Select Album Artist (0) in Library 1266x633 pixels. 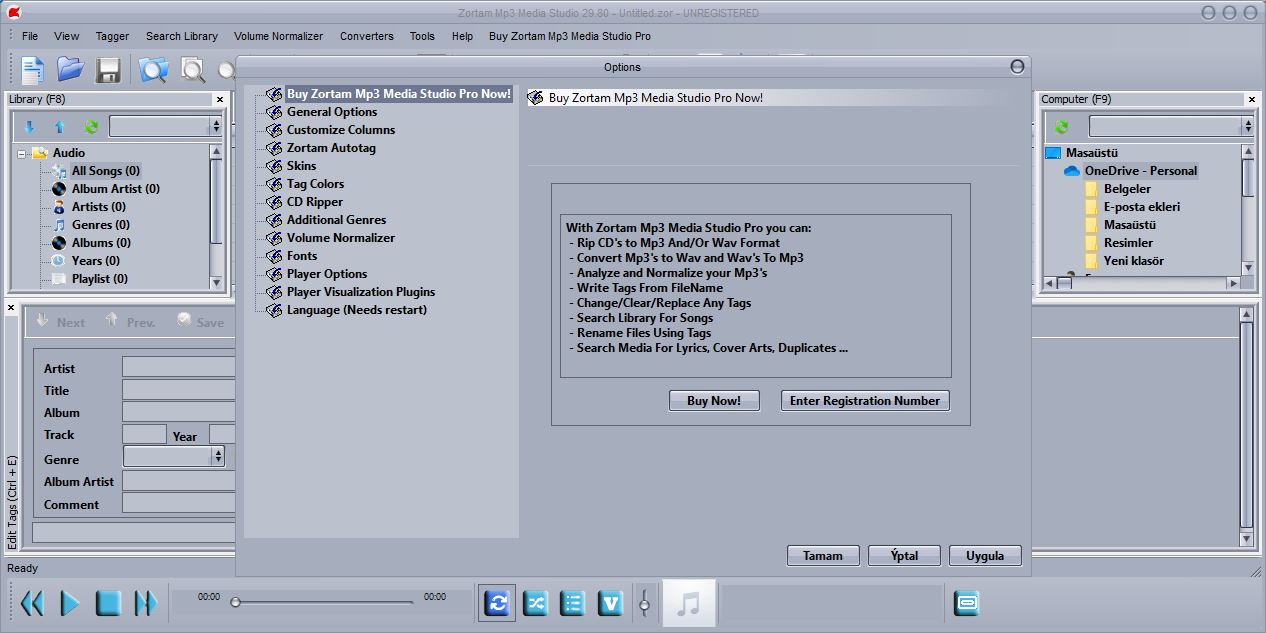coord(115,189)
